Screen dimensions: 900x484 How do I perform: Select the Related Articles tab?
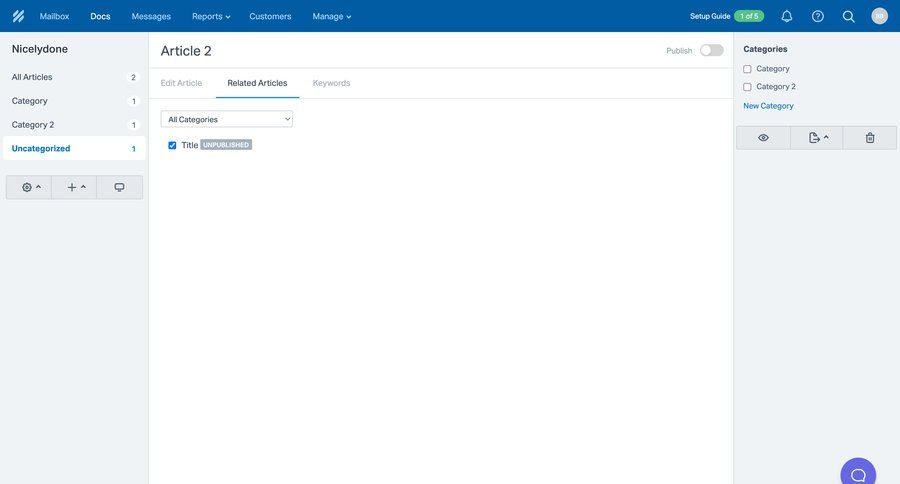(257, 83)
